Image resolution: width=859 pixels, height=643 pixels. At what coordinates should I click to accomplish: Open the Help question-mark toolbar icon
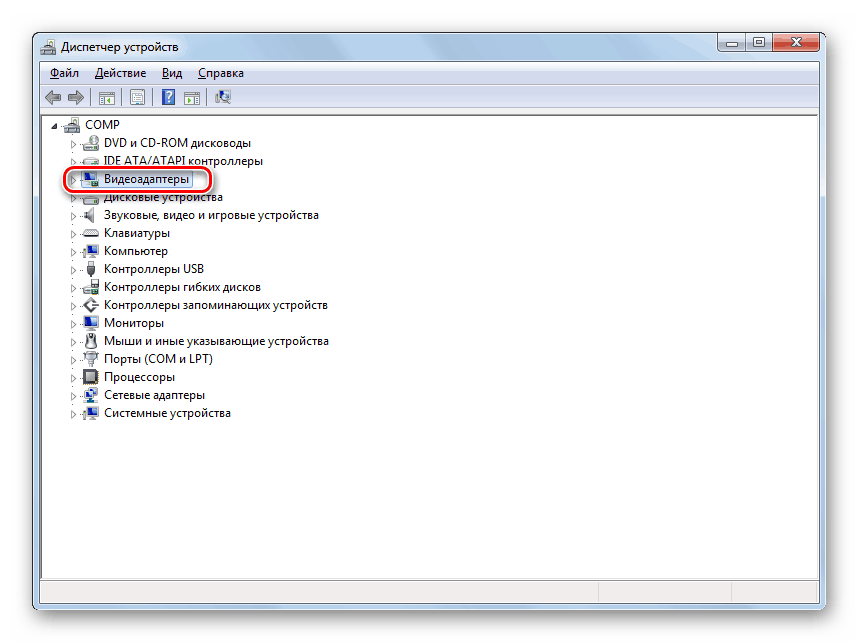click(x=168, y=97)
